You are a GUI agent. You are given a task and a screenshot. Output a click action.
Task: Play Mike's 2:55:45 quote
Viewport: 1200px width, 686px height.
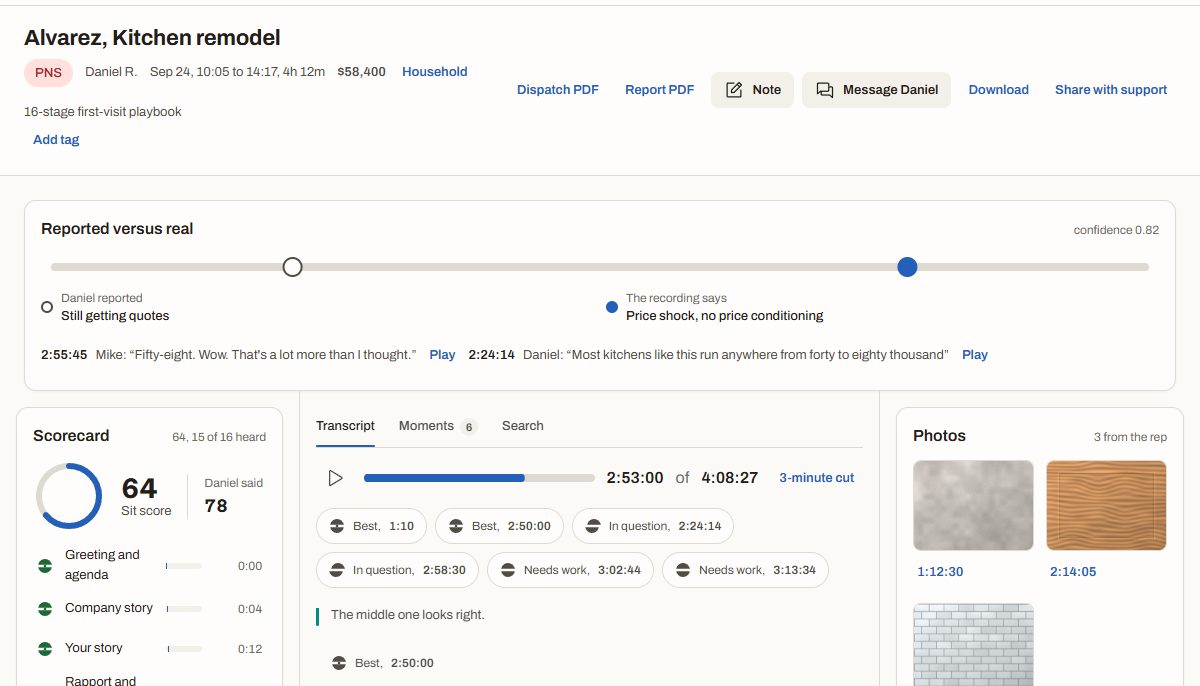442,355
